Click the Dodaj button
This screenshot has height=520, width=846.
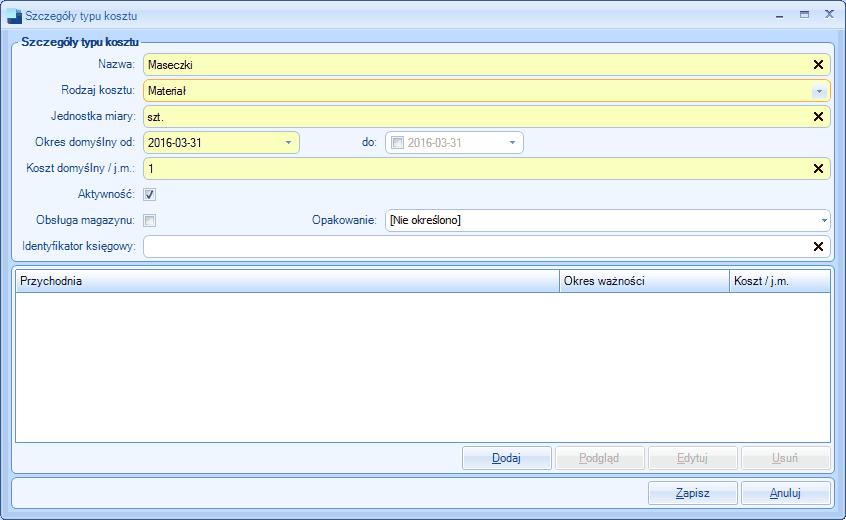pos(507,458)
